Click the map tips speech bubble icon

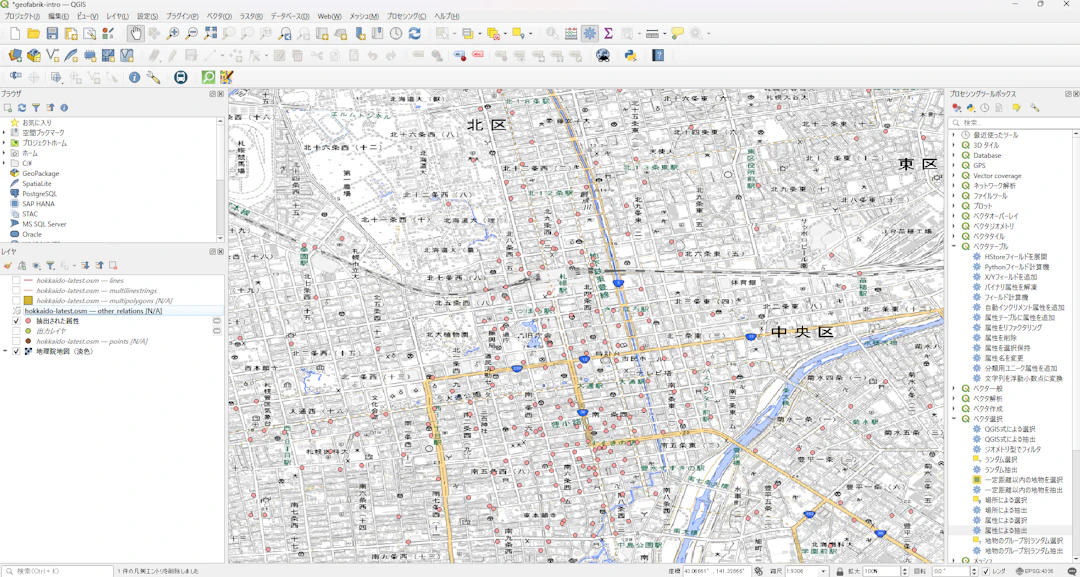pyautogui.click(x=678, y=33)
